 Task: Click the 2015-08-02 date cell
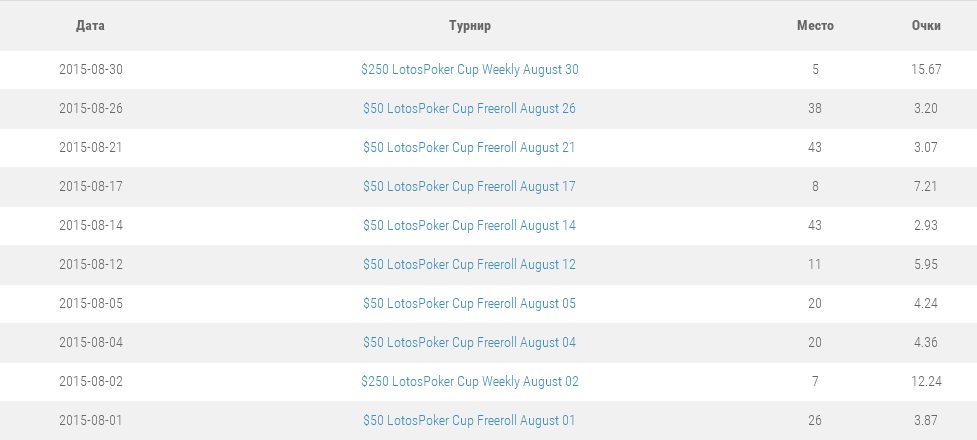(91, 382)
